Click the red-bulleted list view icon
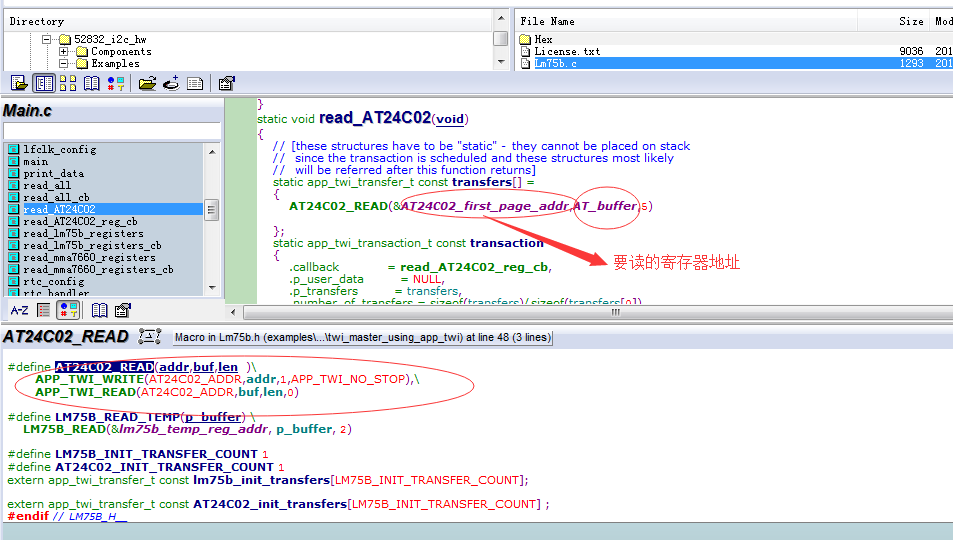Image resolution: width=953 pixels, height=540 pixels. pos(44,311)
